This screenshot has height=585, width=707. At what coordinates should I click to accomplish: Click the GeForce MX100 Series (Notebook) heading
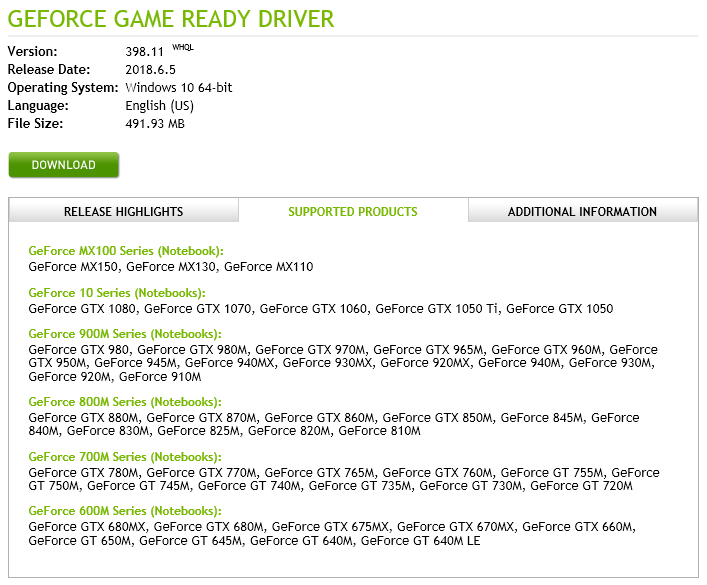(126, 251)
